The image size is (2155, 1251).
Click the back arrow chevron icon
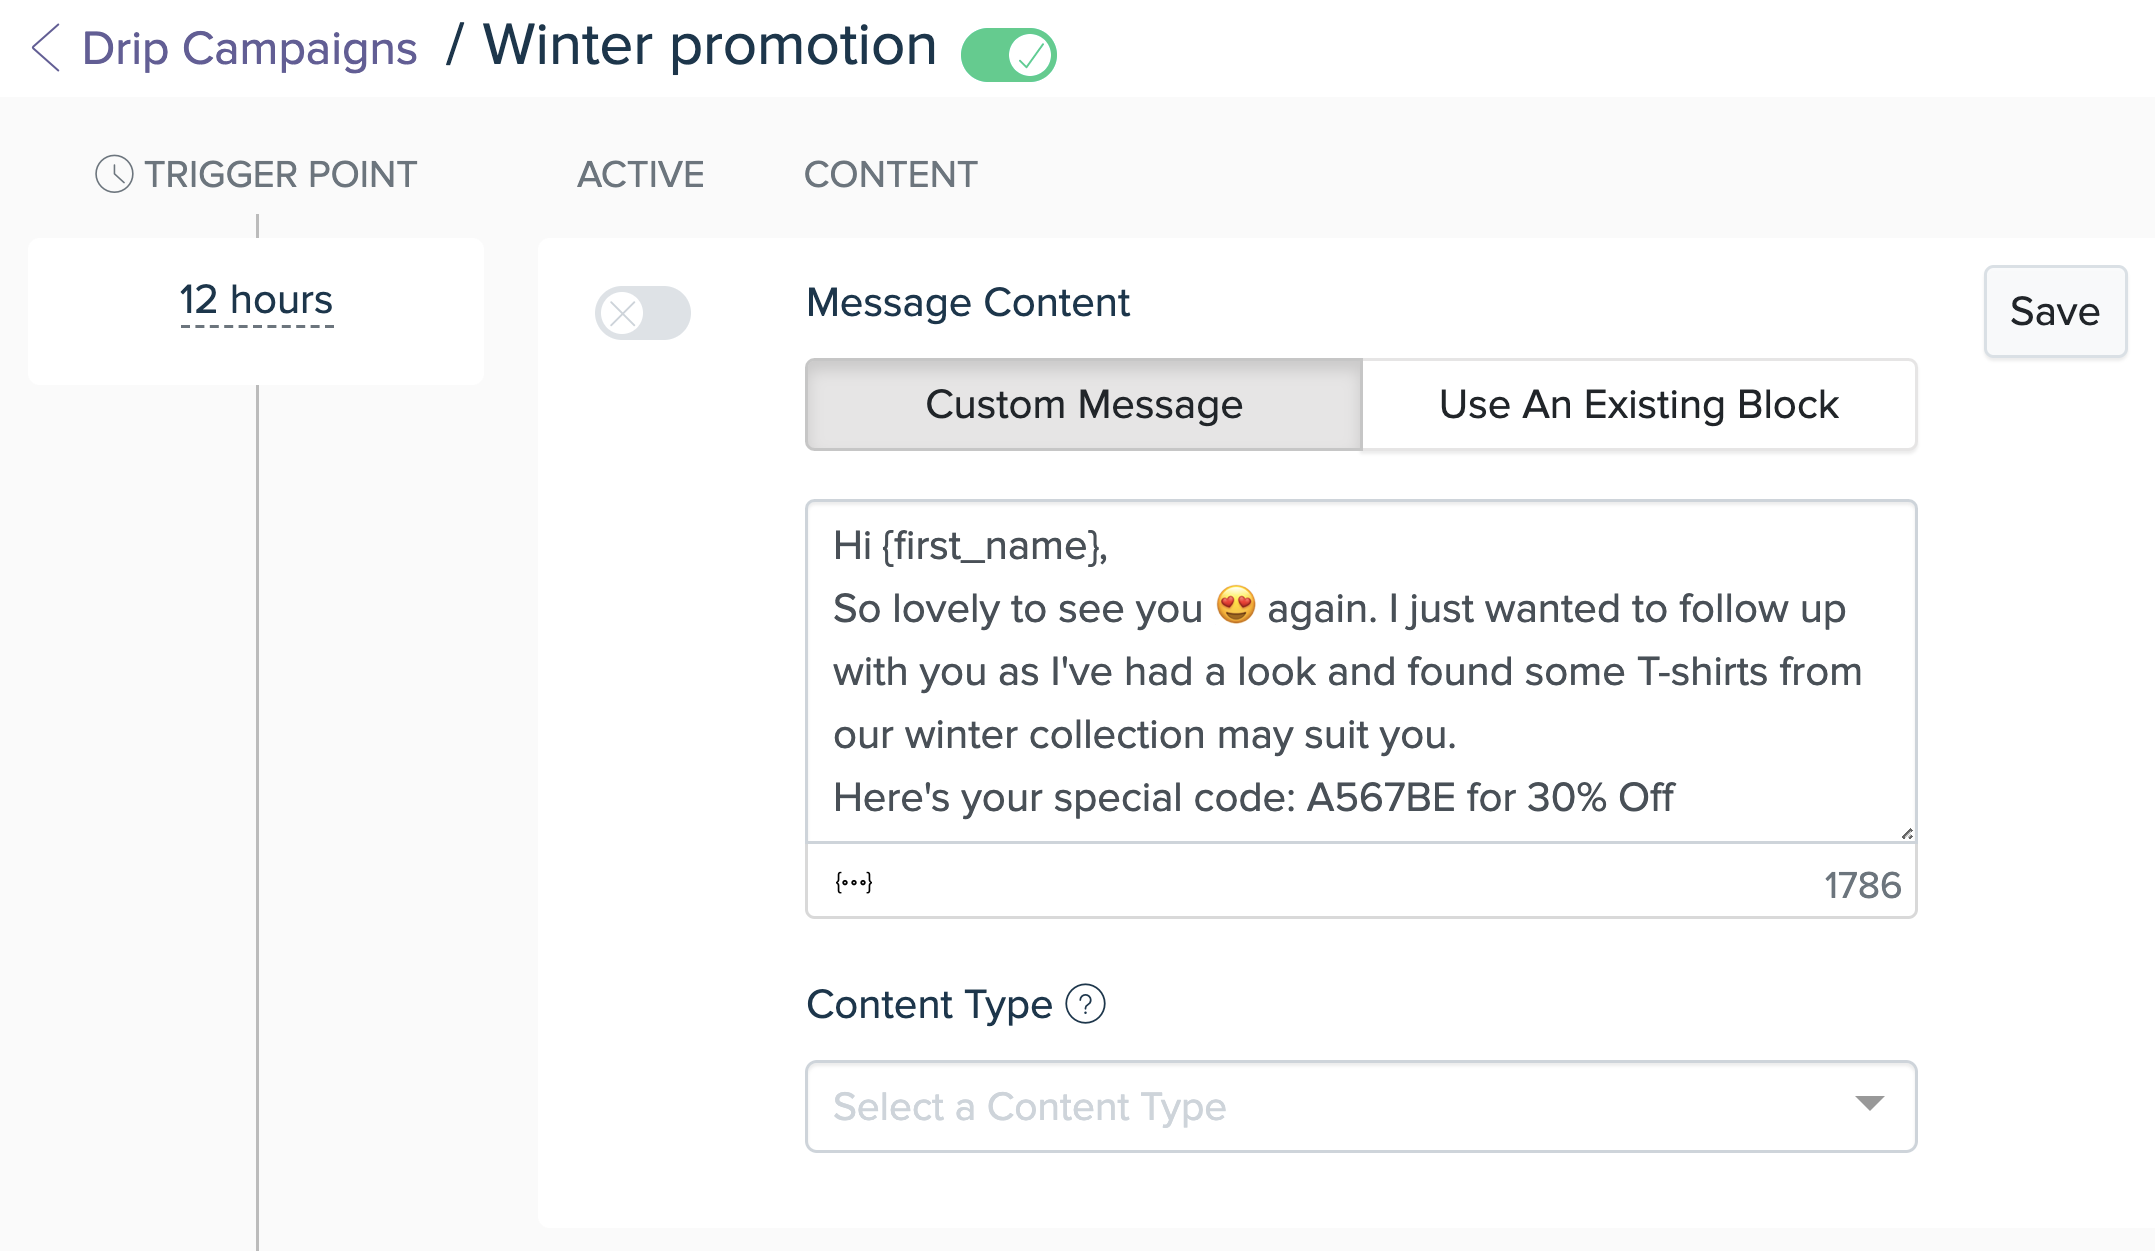click(46, 48)
